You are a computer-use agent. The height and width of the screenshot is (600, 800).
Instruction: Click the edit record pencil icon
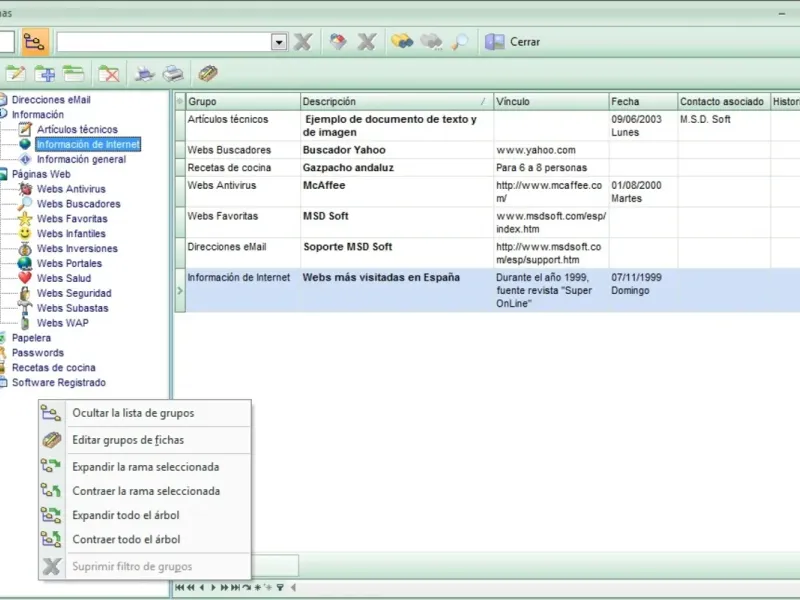coord(16,73)
